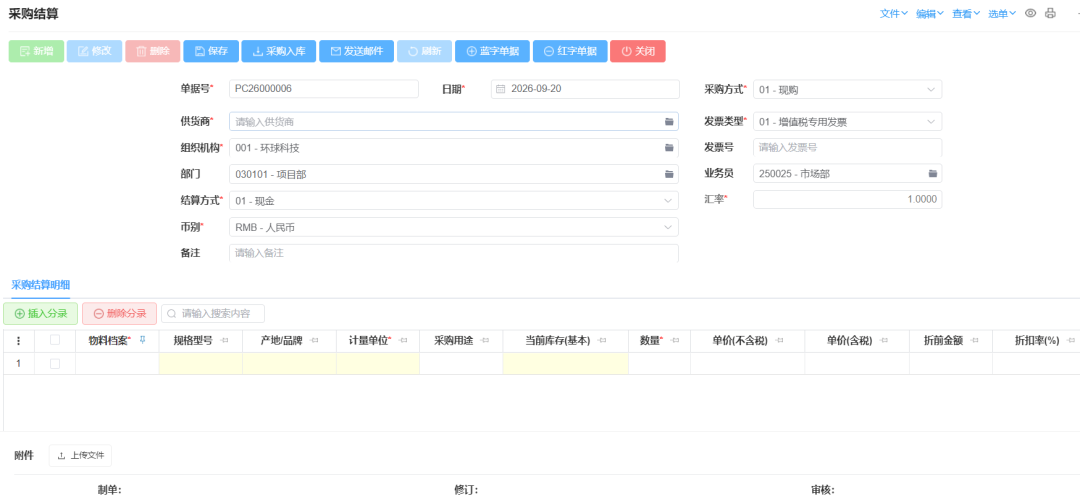The image size is (1080, 502).
Task: Open the 结算方式 dropdown showing 现金
Action: 453,200
